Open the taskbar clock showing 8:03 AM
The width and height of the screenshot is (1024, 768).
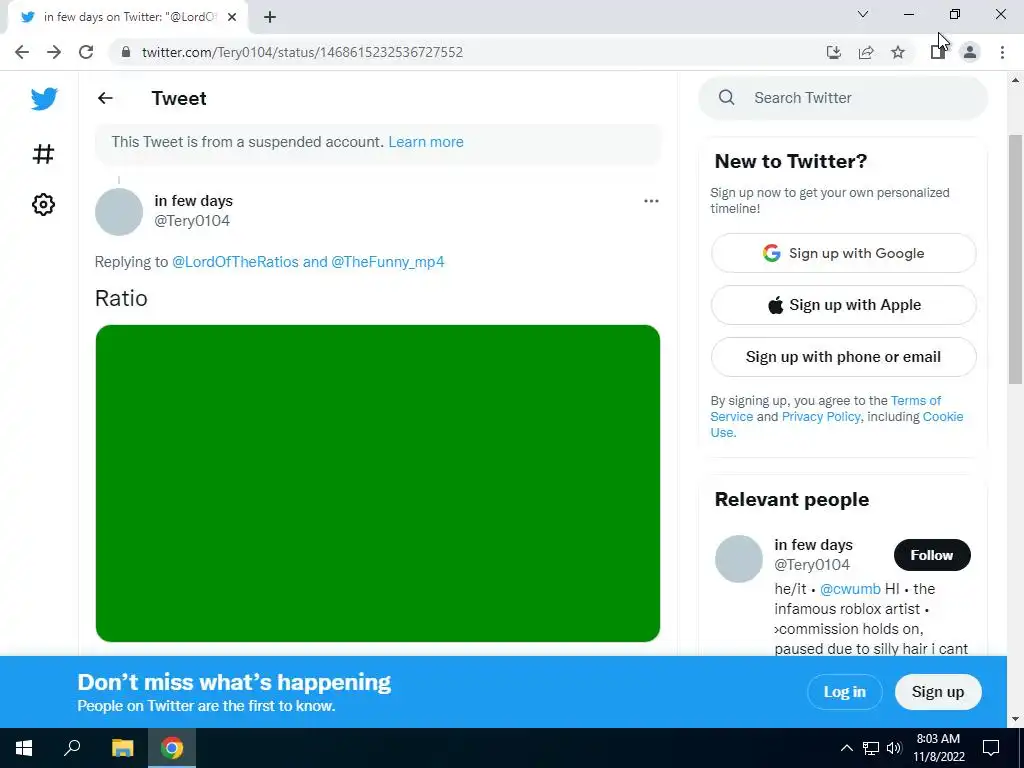938,748
